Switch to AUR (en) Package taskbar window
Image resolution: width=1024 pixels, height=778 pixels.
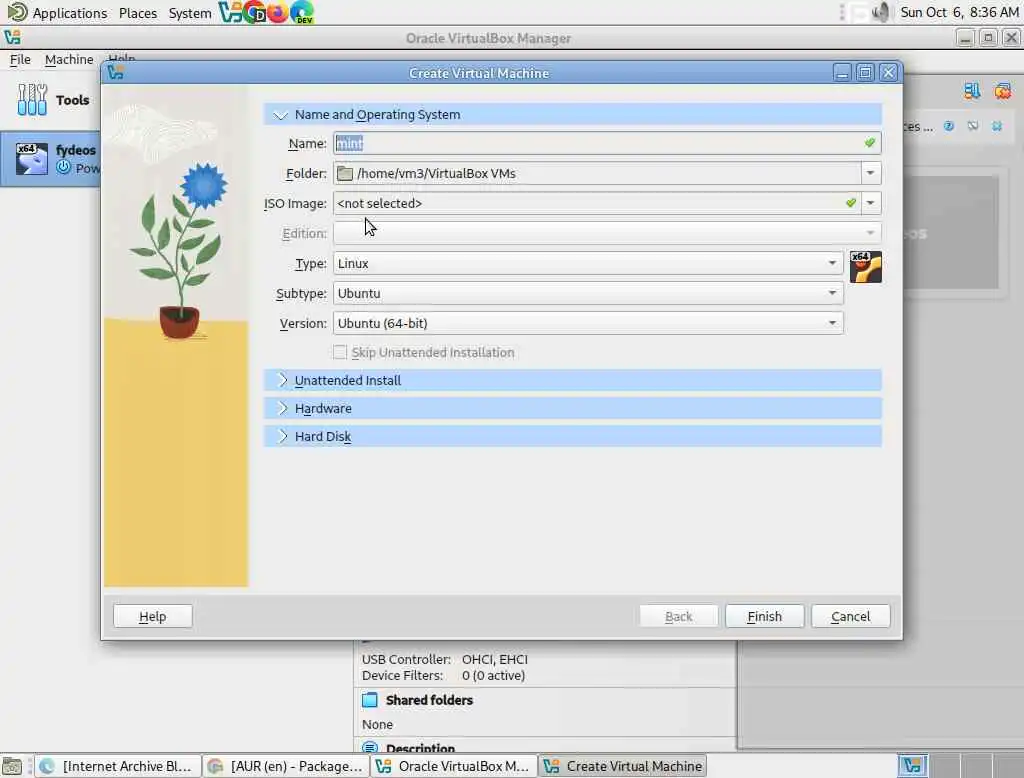pyautogui.click(x=286, y=766)
